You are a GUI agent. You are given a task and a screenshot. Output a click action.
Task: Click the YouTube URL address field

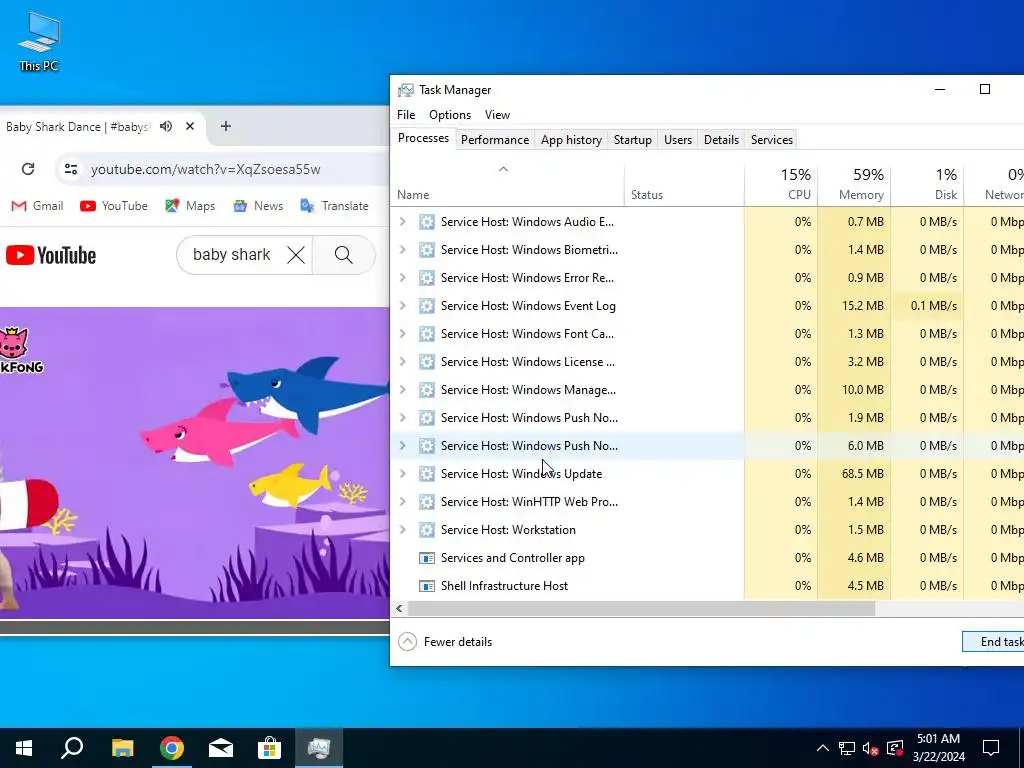[206, 169]
